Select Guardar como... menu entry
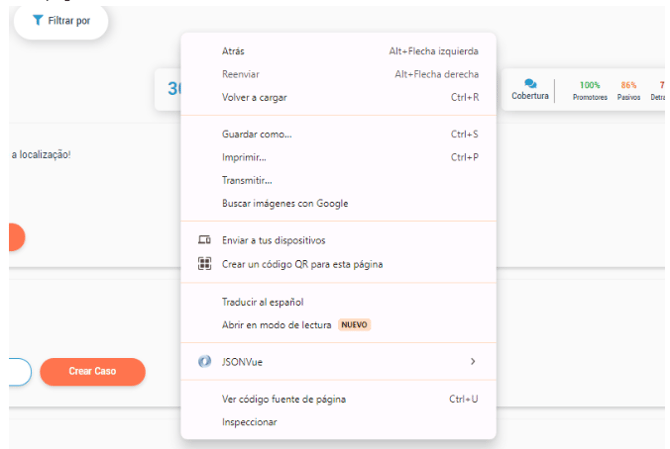 [x=338, y=134]
